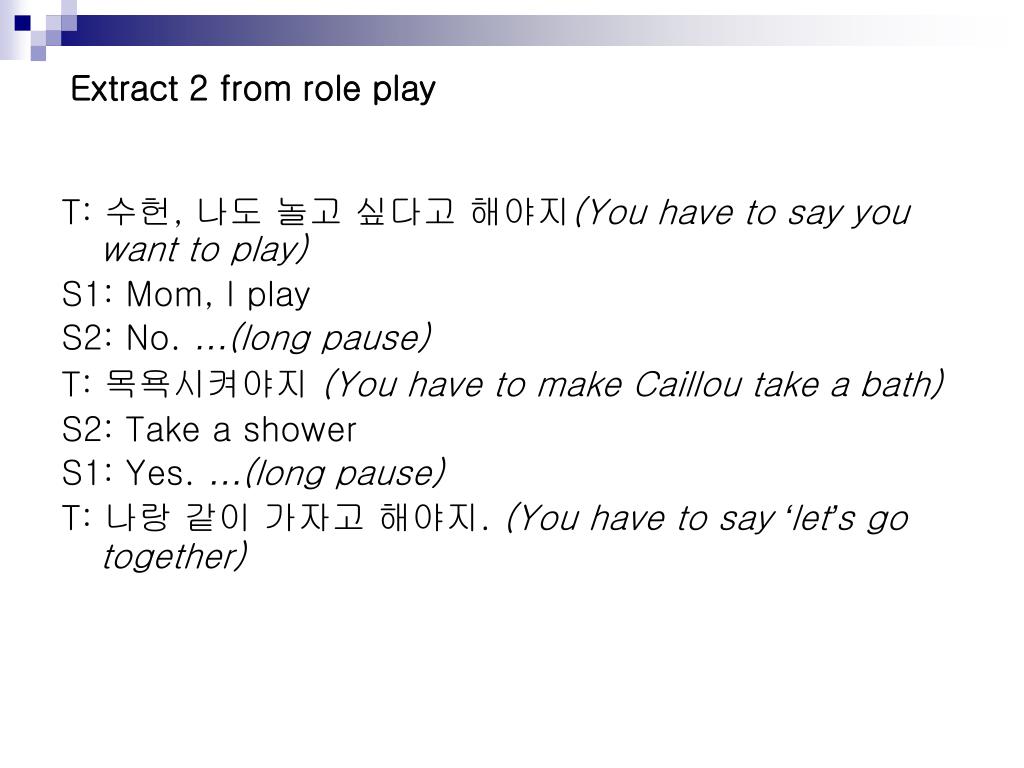This screenshot has width=1024, height=768.
Task: Click the light purple square under the header
Action: tap(39, 53)
